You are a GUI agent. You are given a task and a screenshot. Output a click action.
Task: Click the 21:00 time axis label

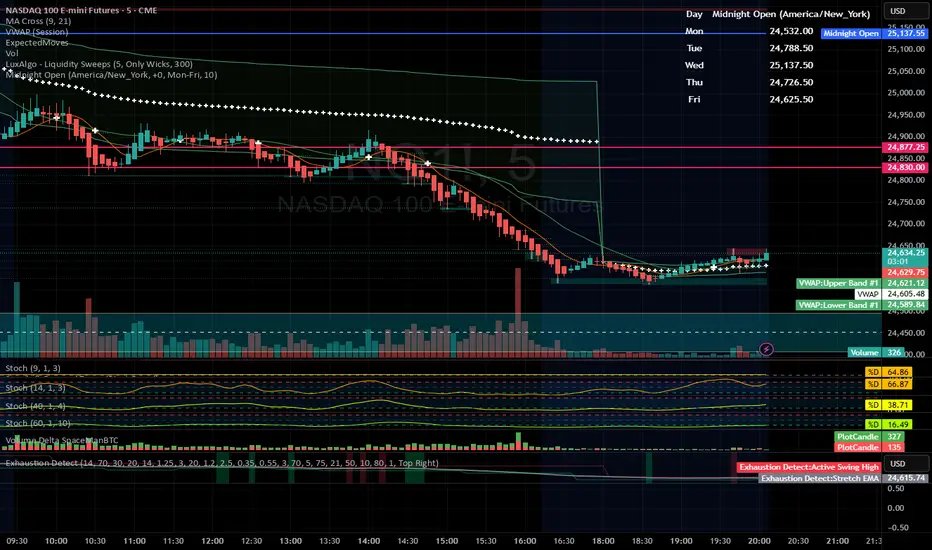(837, 540)
